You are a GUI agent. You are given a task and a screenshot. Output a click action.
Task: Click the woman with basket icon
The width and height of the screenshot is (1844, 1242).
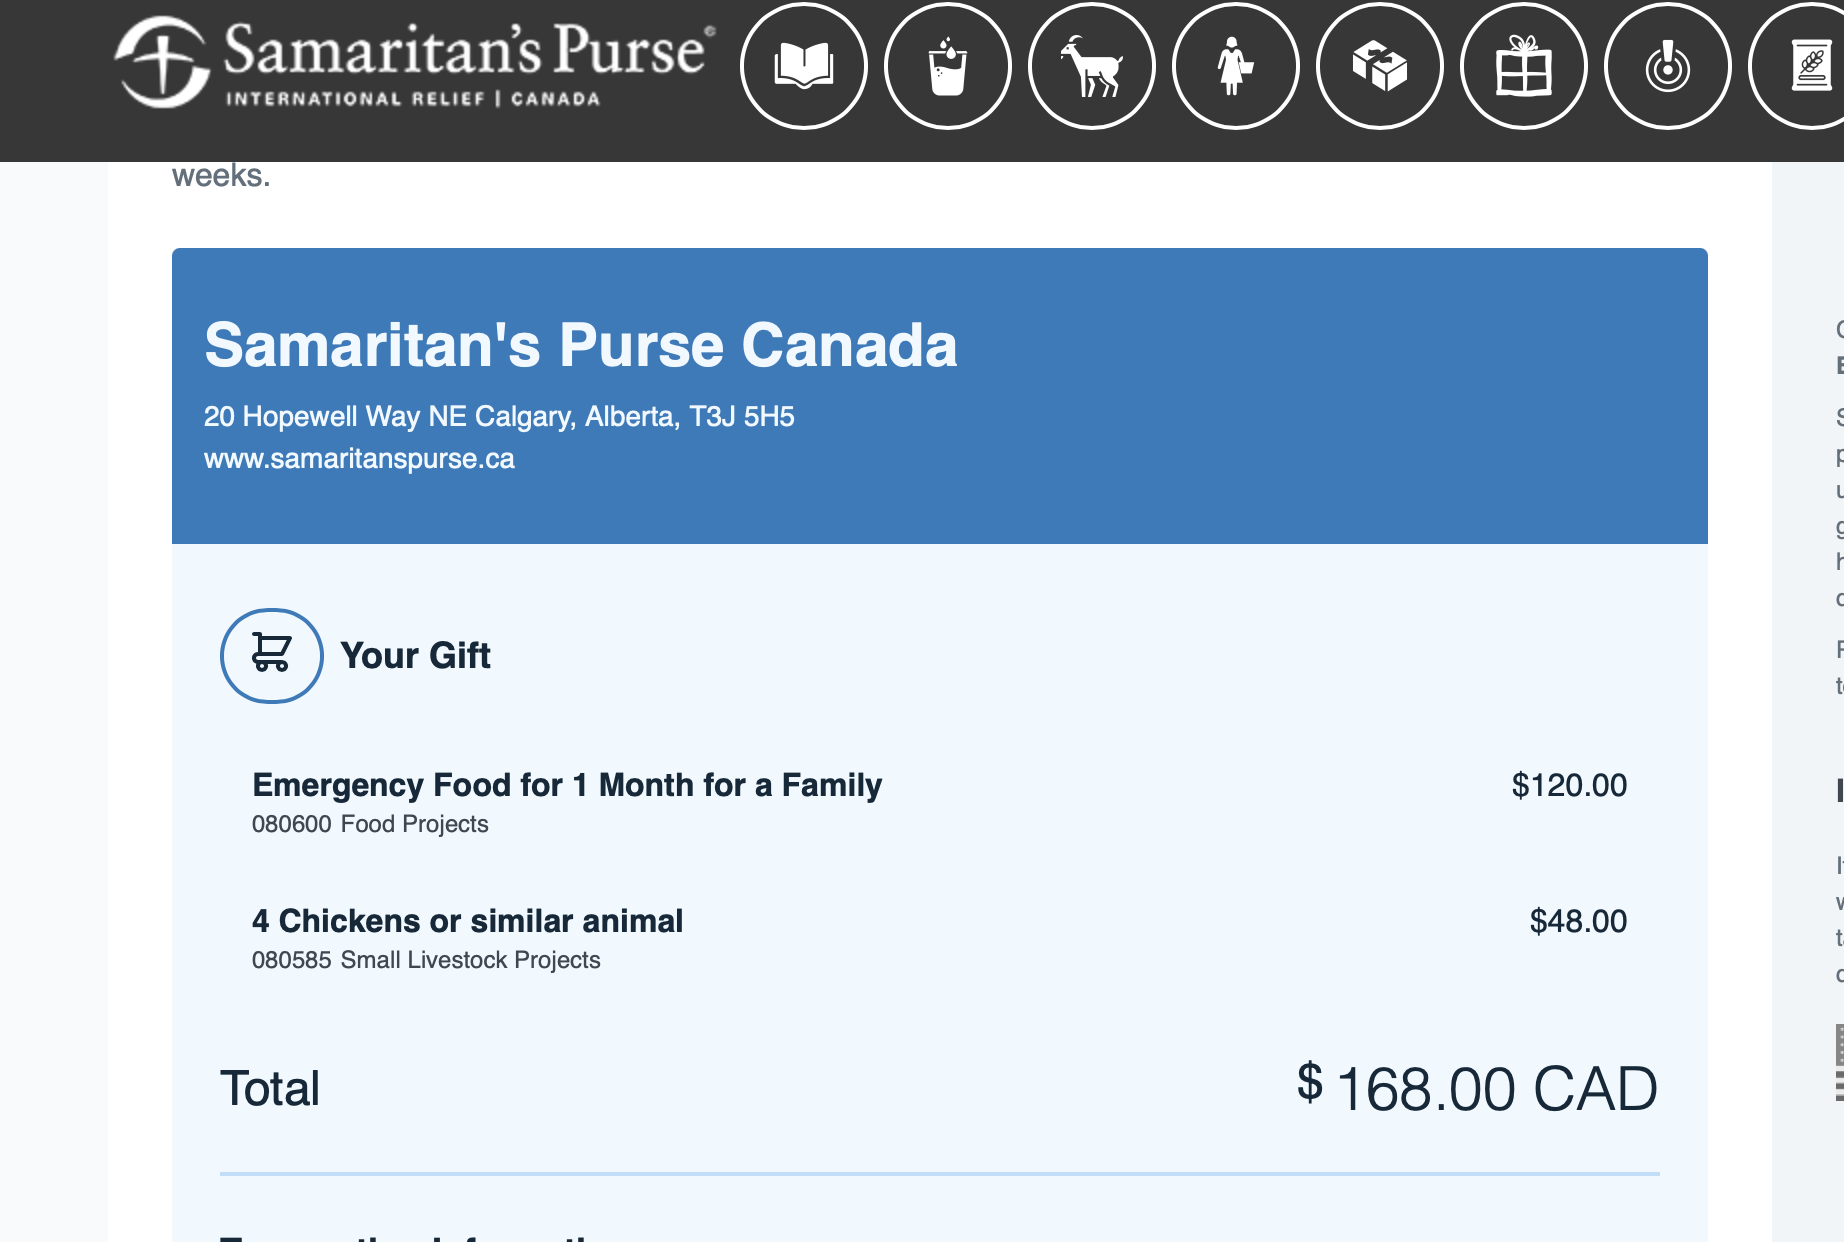pyautogui.click(x=1235, y=67)
